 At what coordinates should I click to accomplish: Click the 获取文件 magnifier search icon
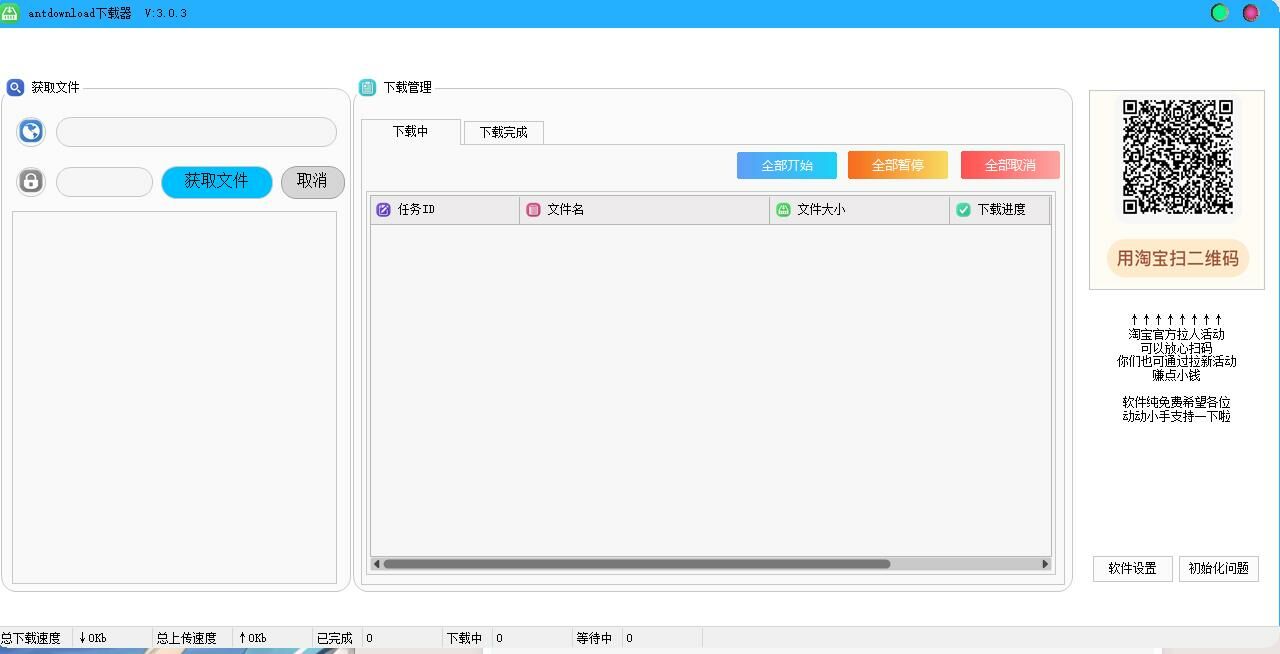point(15,87)
